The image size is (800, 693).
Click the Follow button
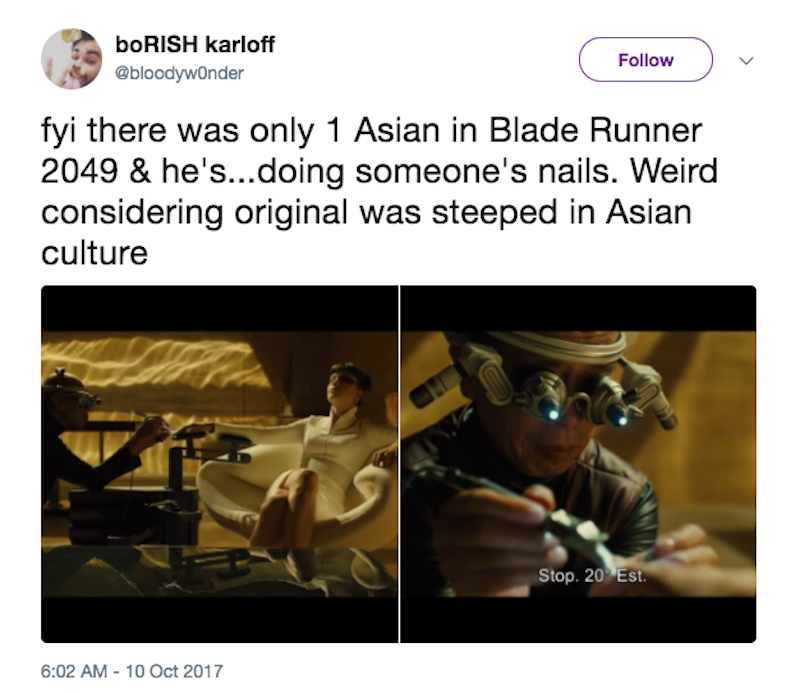[x=645, y=60]
